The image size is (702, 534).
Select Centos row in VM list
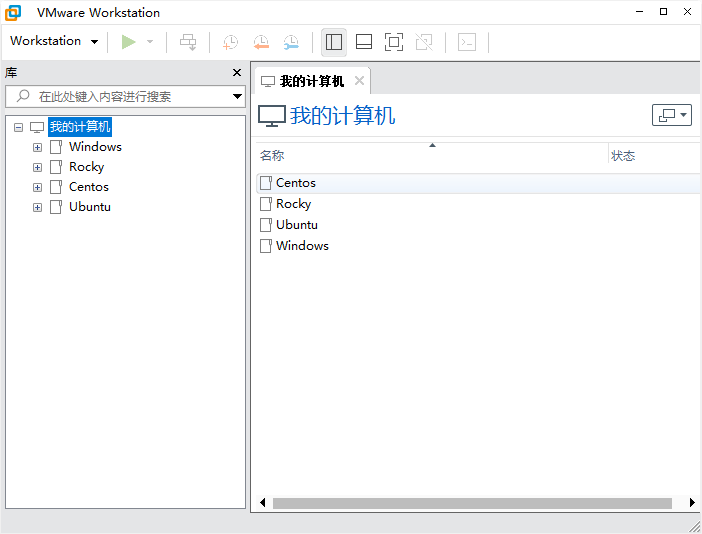478,183
